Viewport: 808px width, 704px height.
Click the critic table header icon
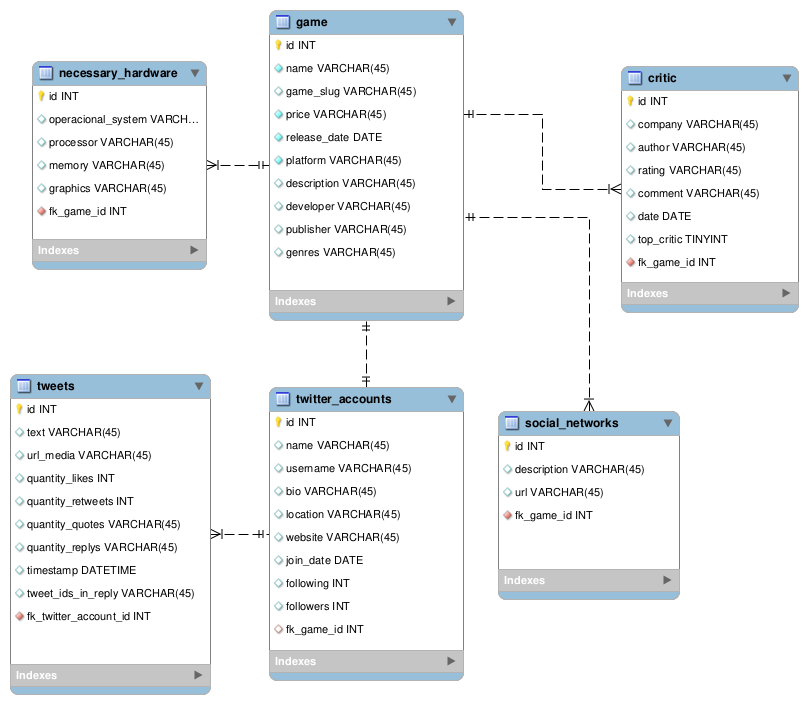[x=635, y=78]
